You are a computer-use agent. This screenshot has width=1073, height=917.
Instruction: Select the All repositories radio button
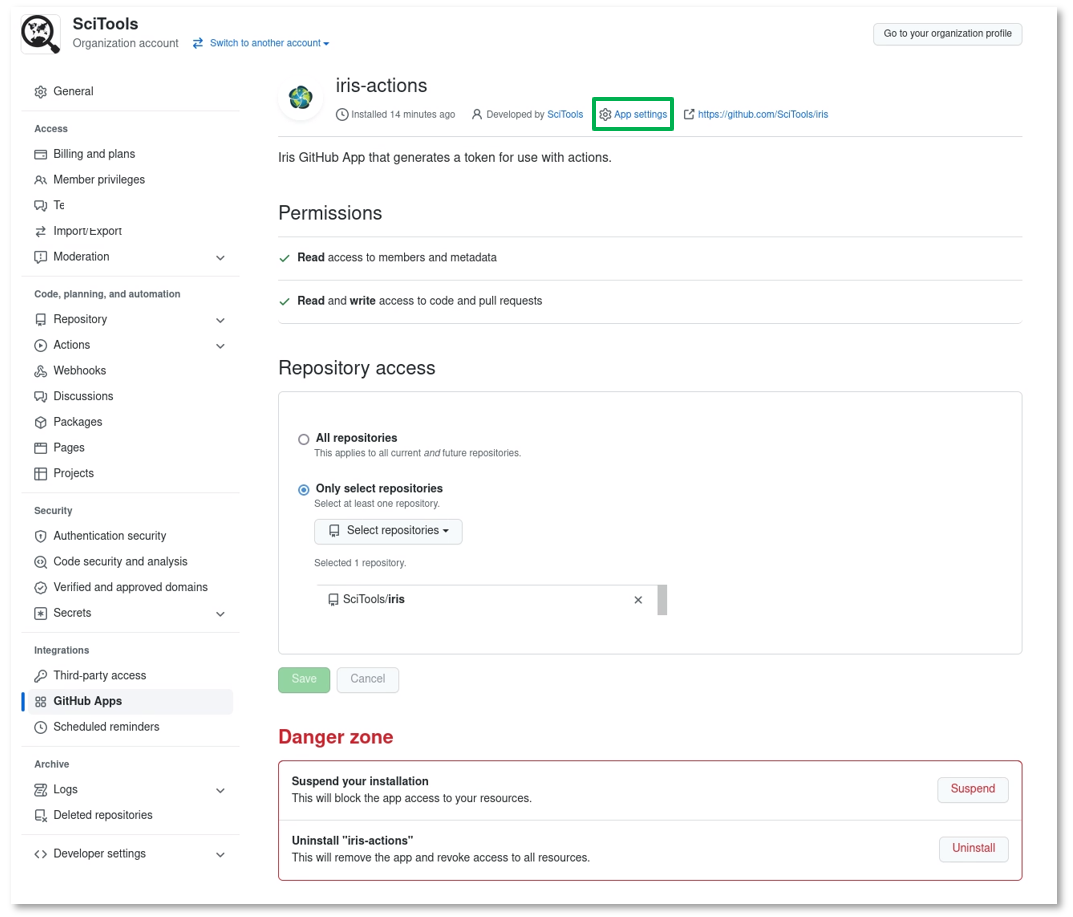[304, 439]
